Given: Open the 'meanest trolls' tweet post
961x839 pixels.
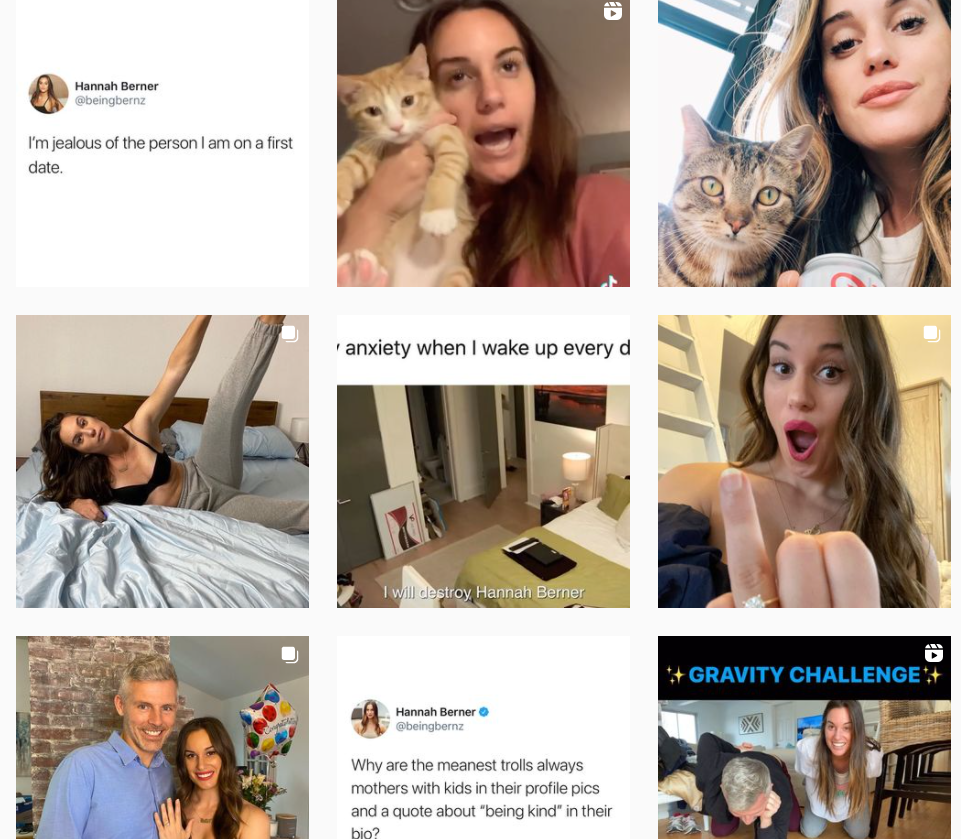Looking at the screenshot, I should [x=483, y=738].
